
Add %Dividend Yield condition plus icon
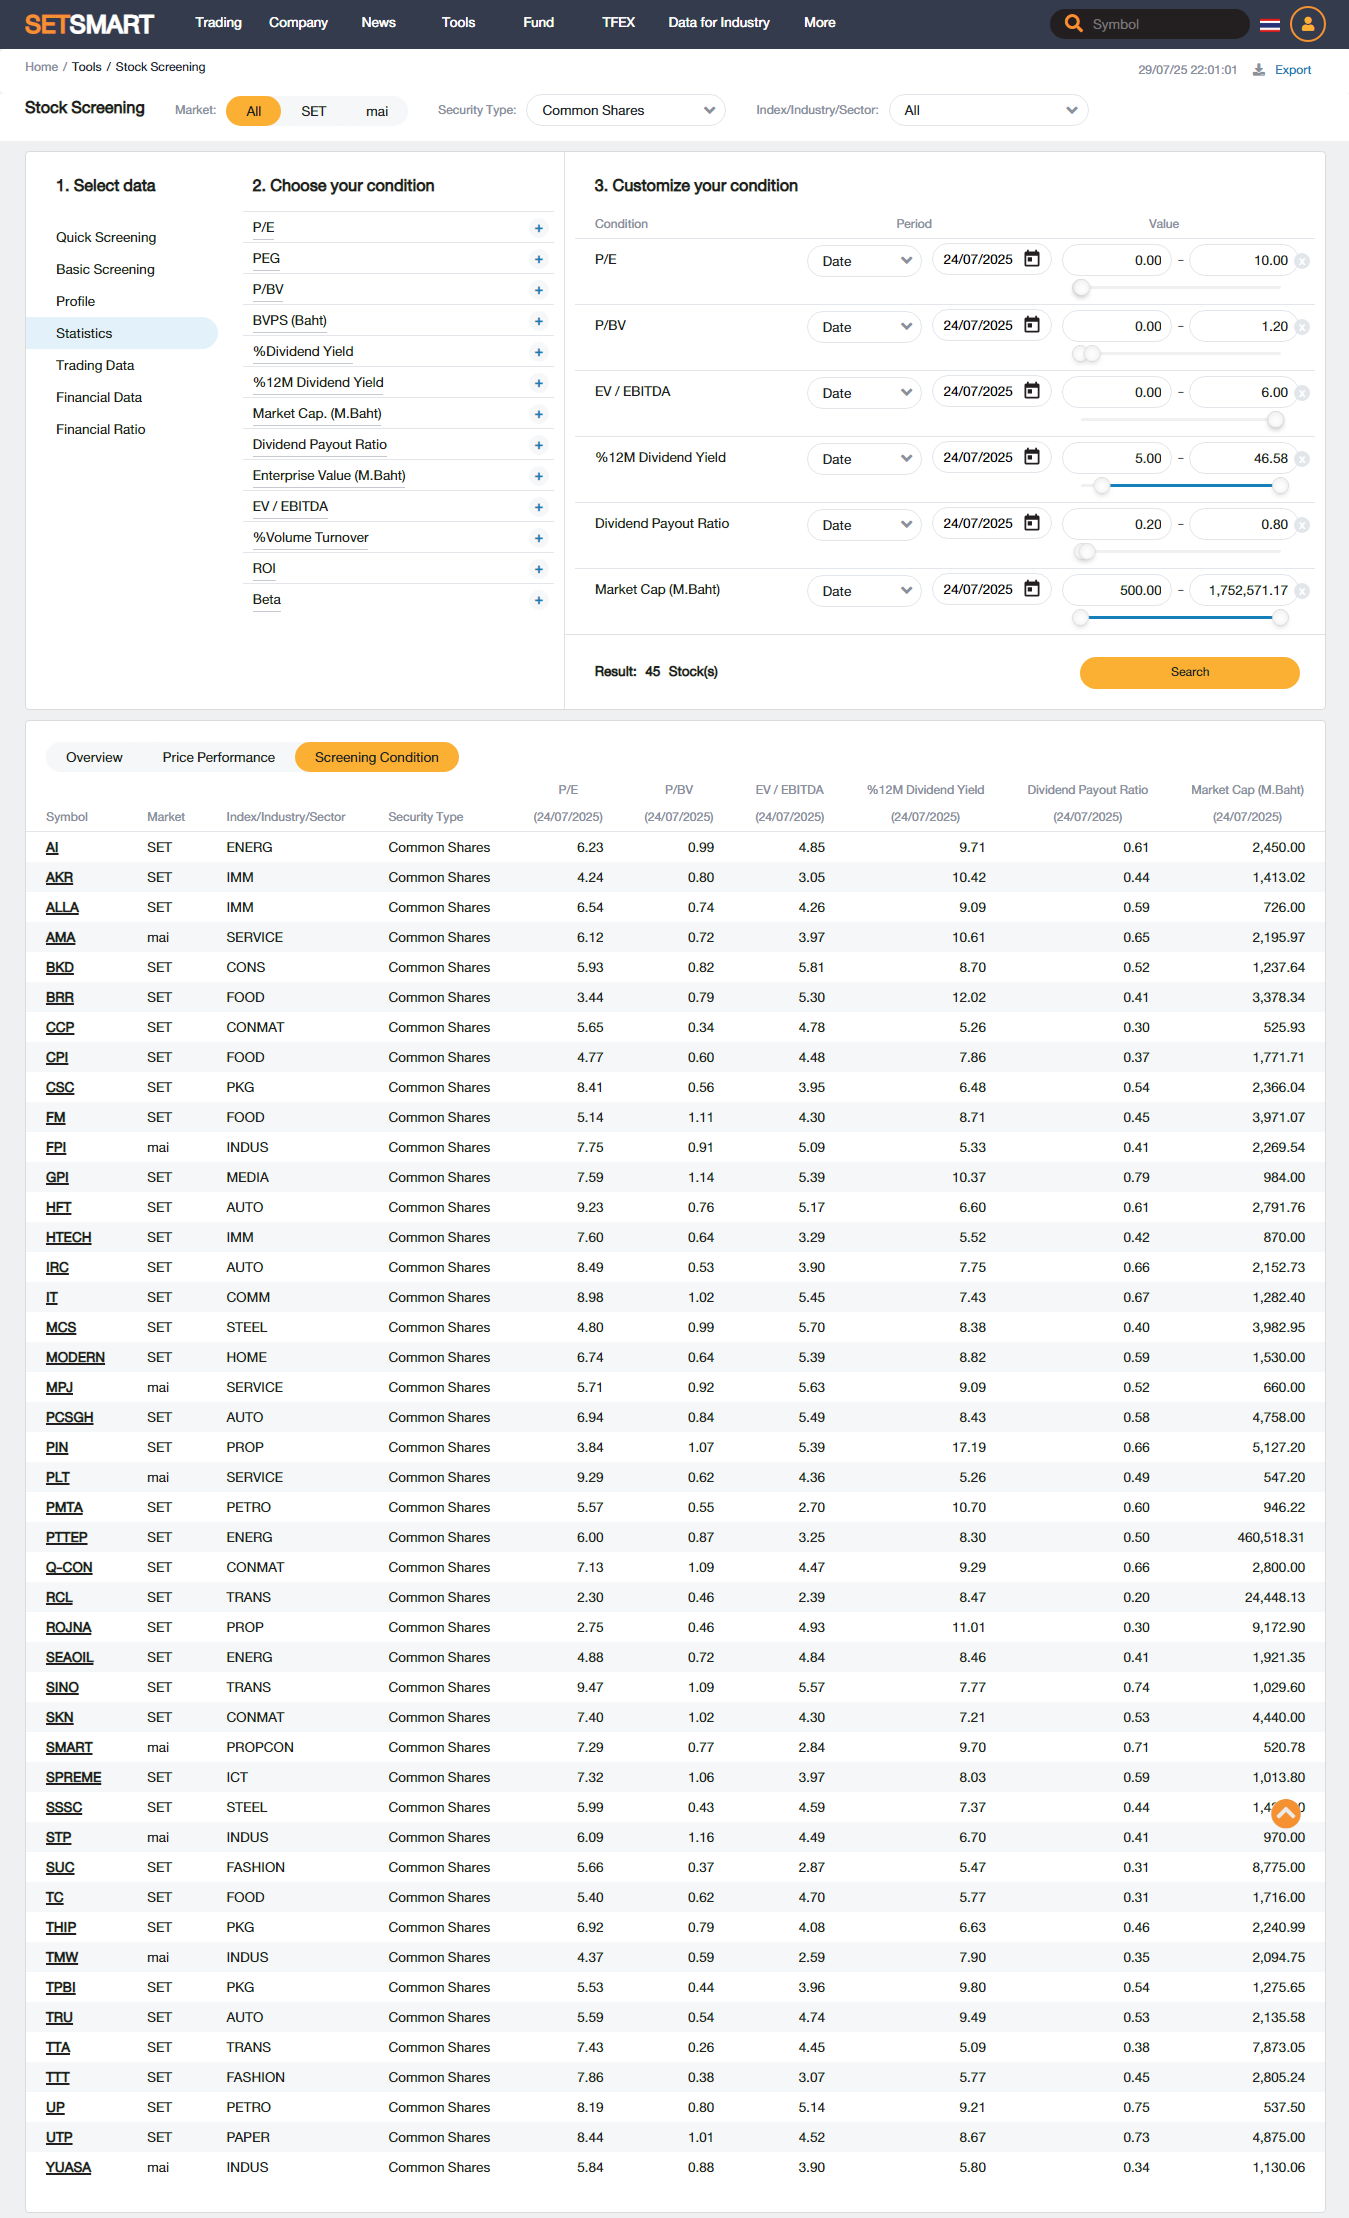tap(539, 352)
